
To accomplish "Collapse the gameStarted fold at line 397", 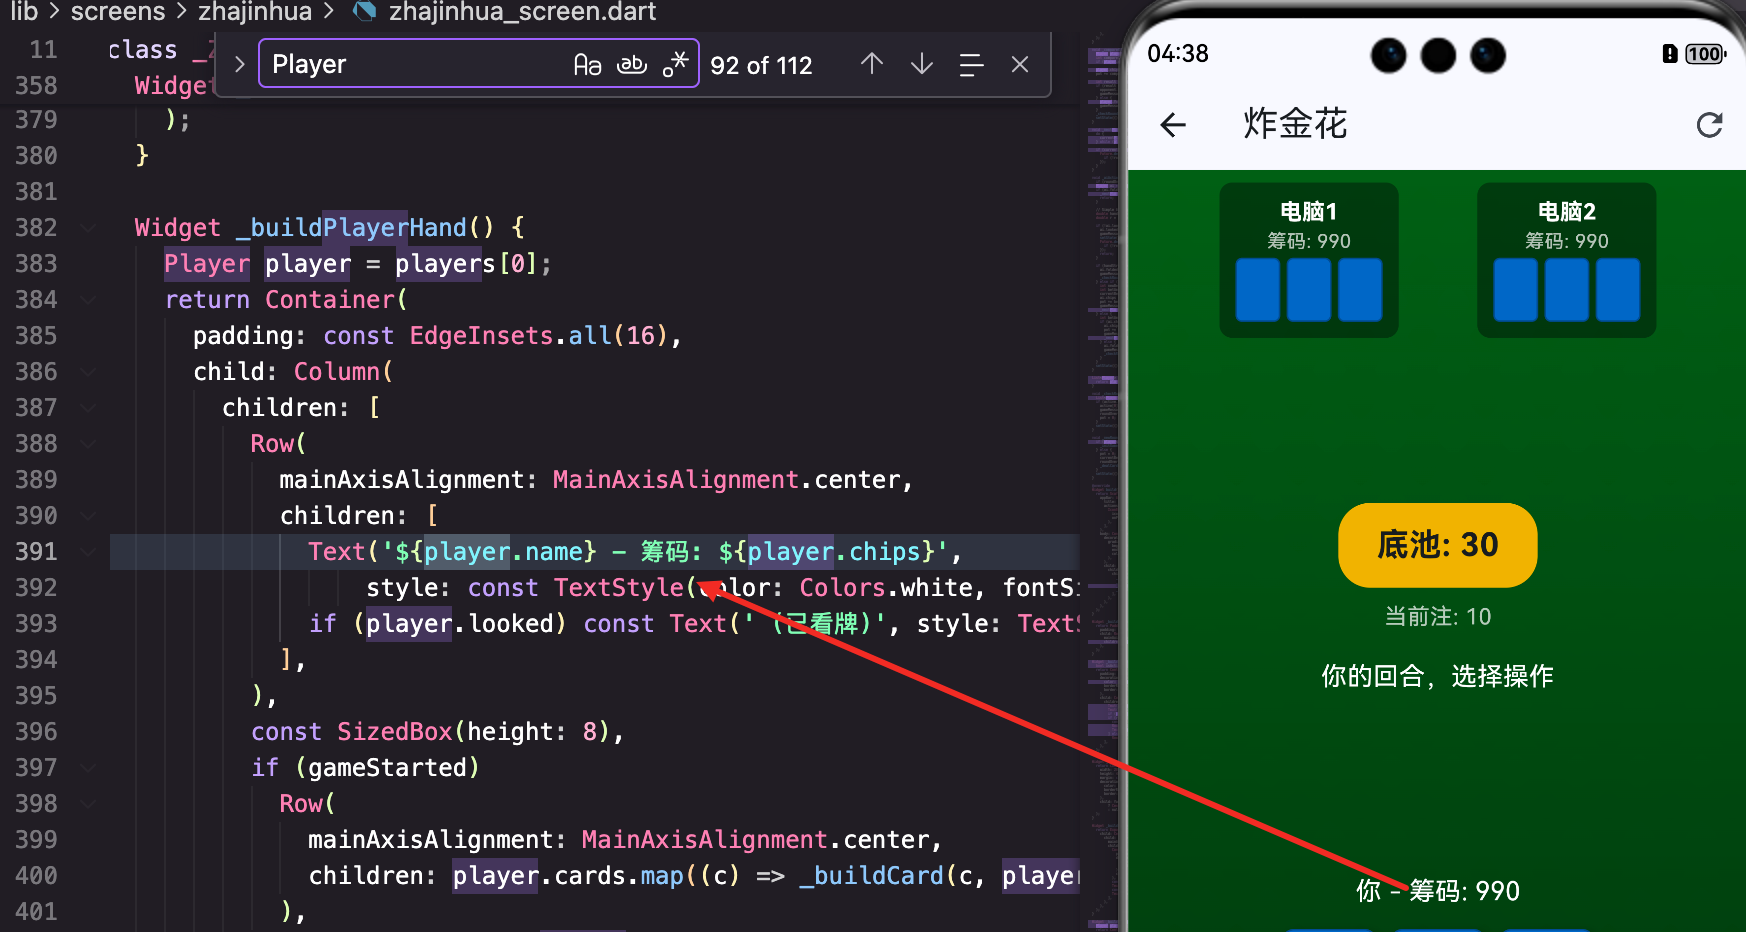I will point(87,767).
